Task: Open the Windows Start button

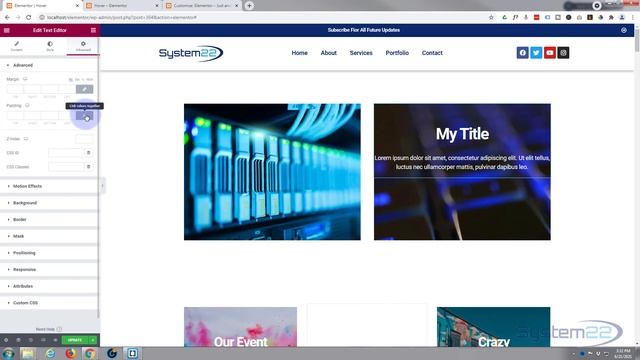Action: (8, 353)
